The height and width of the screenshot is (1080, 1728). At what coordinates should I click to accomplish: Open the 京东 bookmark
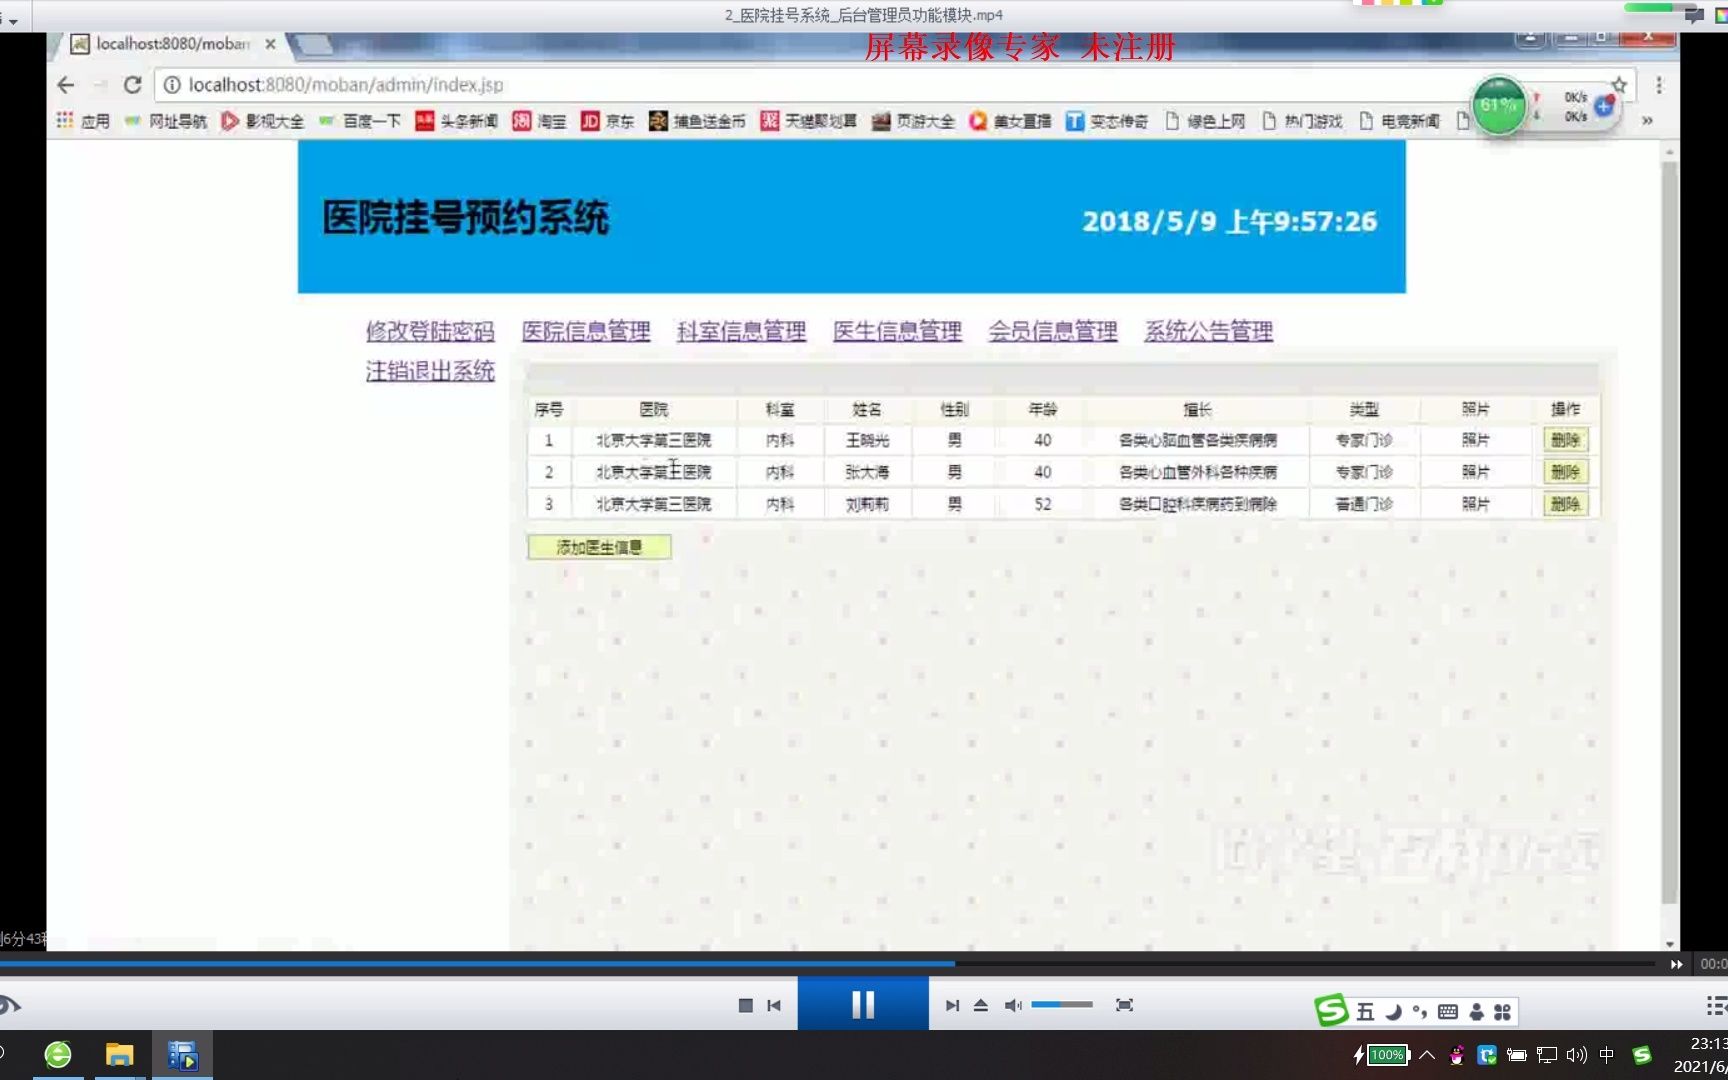pyautogui.click(x=607, y=121)
